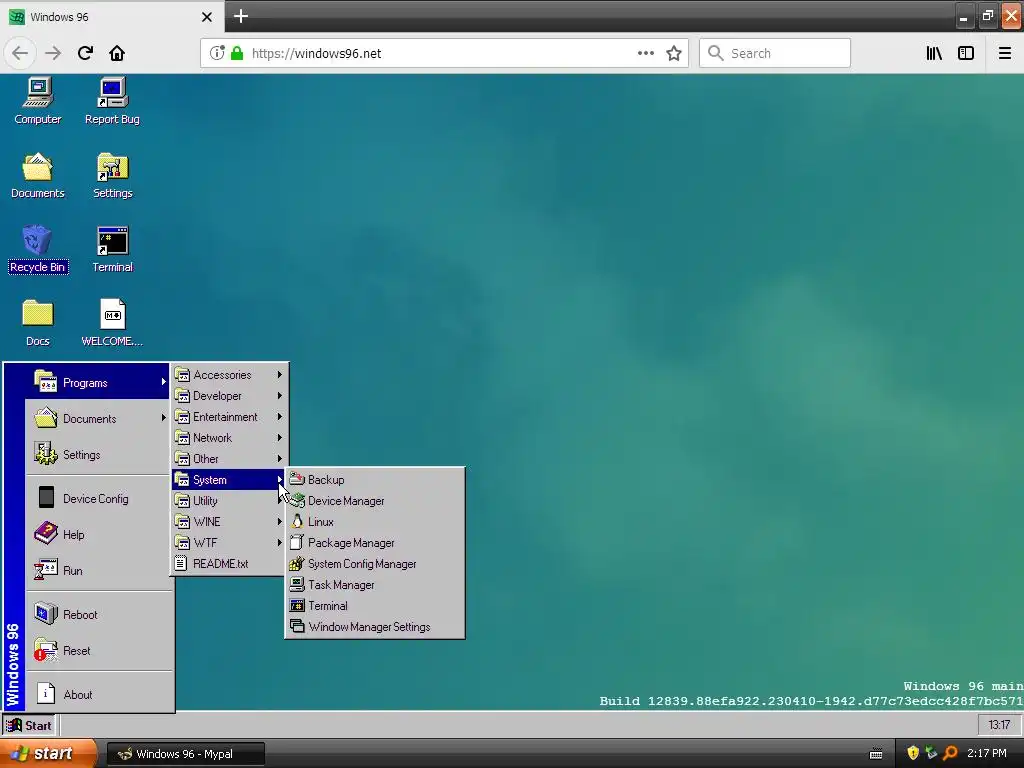Viewport: 1024px width, 768px height.
Task: Open System Config Manager menu entry
Action: click(375, 563)
